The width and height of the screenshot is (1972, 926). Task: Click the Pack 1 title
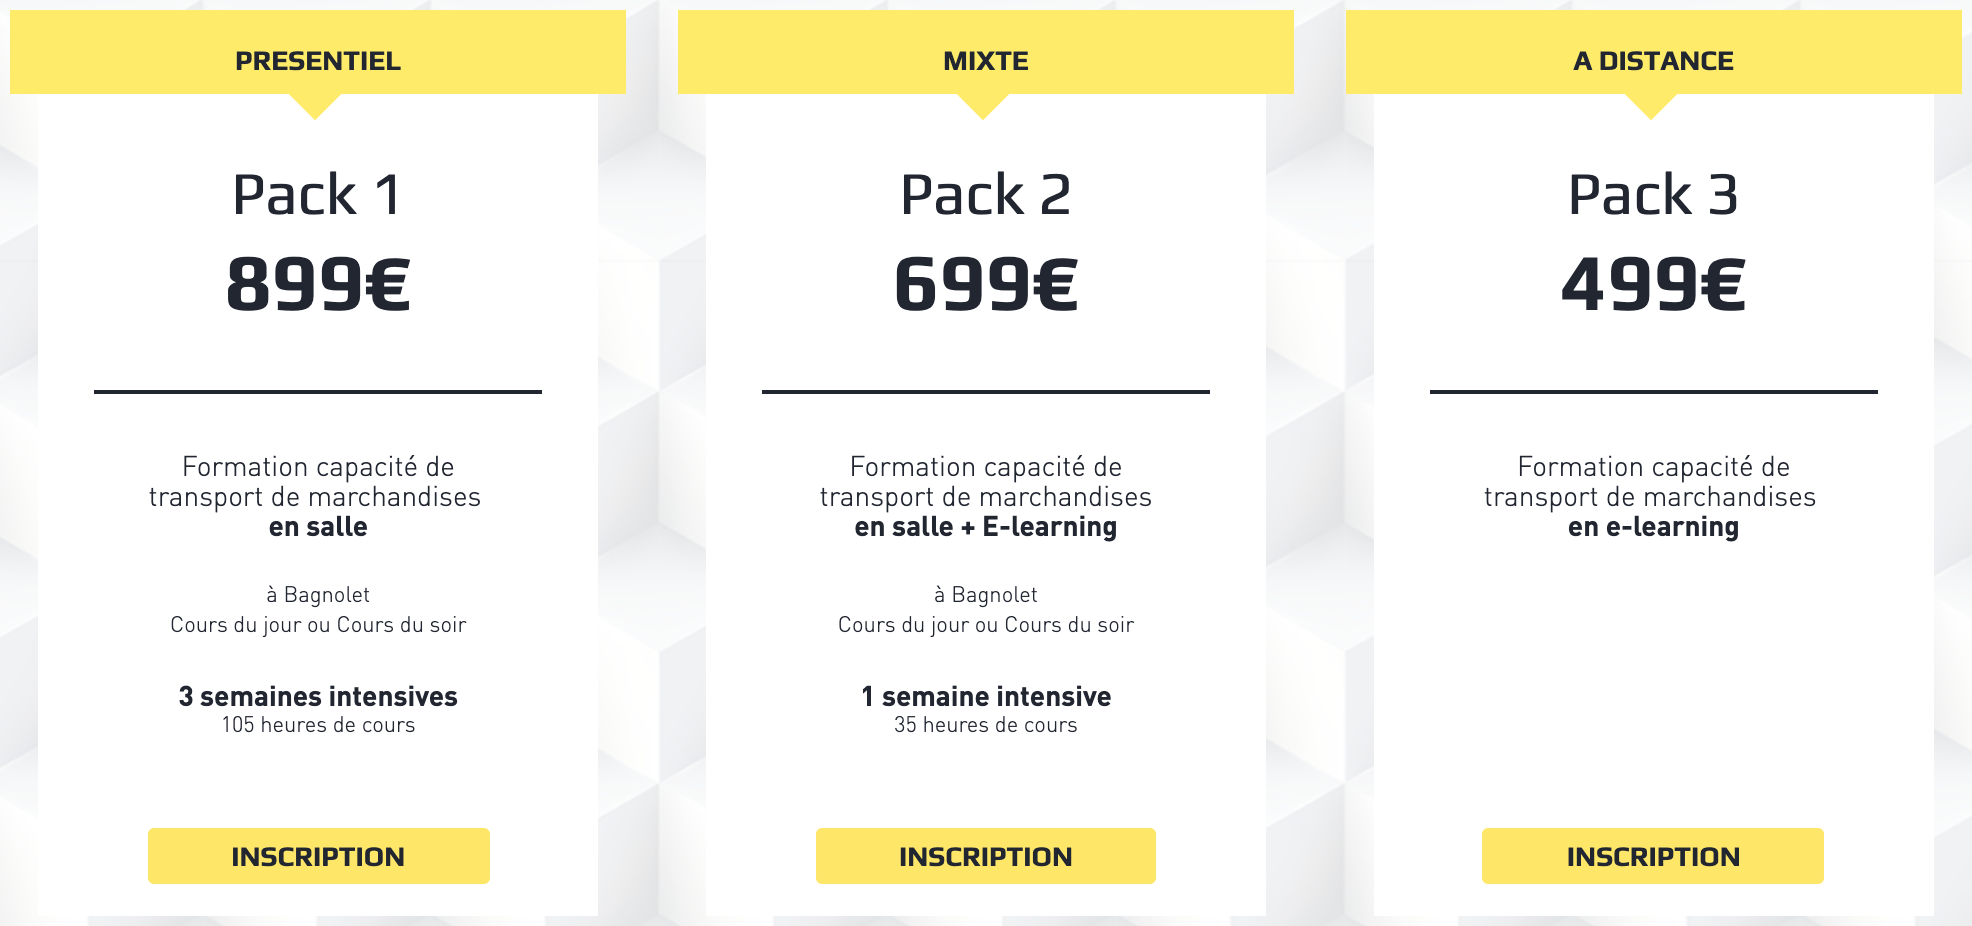[x=318, y=195]
